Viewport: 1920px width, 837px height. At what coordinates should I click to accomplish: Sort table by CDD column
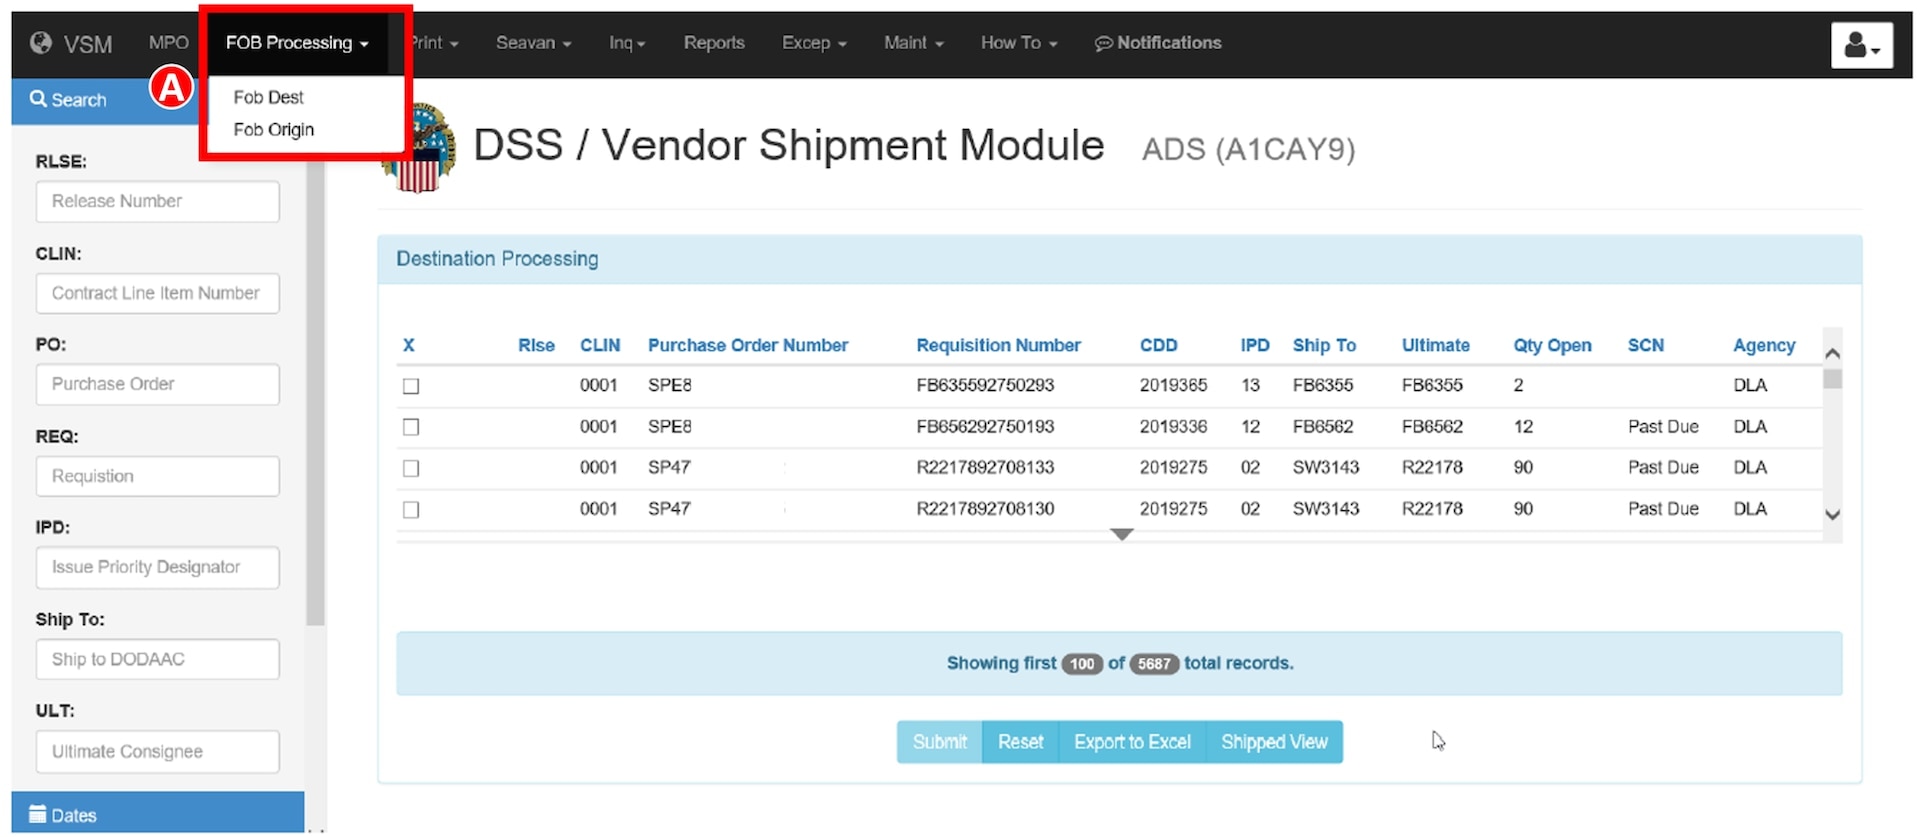[x=1158, y=345]
